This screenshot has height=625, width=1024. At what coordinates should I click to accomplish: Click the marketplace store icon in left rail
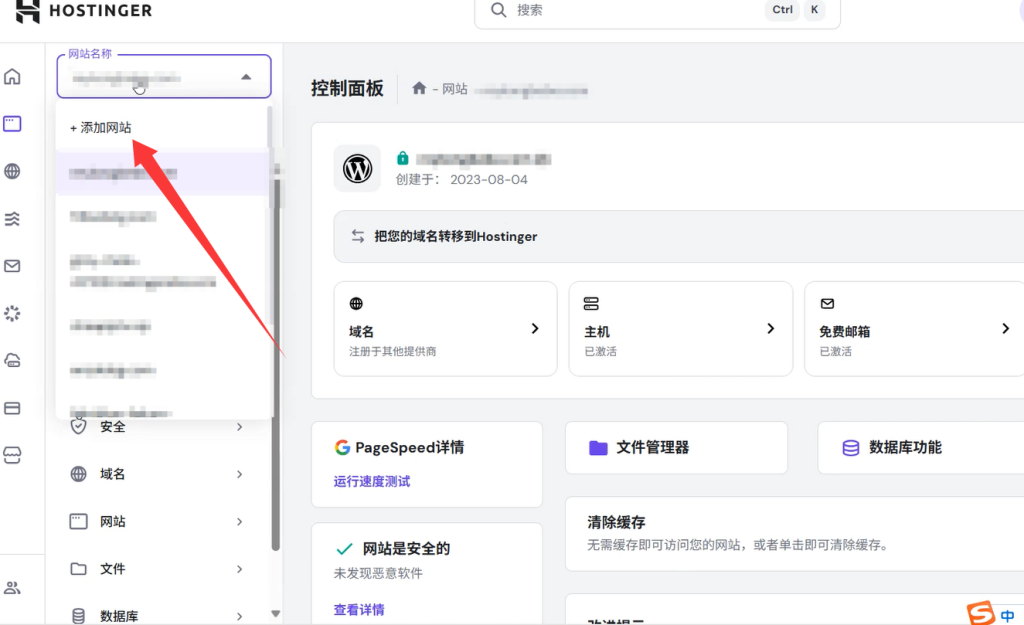[12, 455]
